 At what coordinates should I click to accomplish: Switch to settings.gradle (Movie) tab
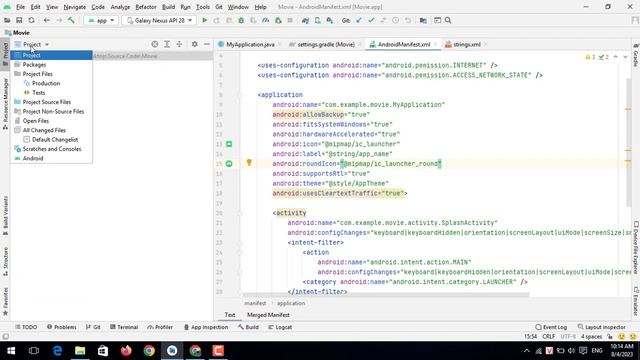pos(326,44)
